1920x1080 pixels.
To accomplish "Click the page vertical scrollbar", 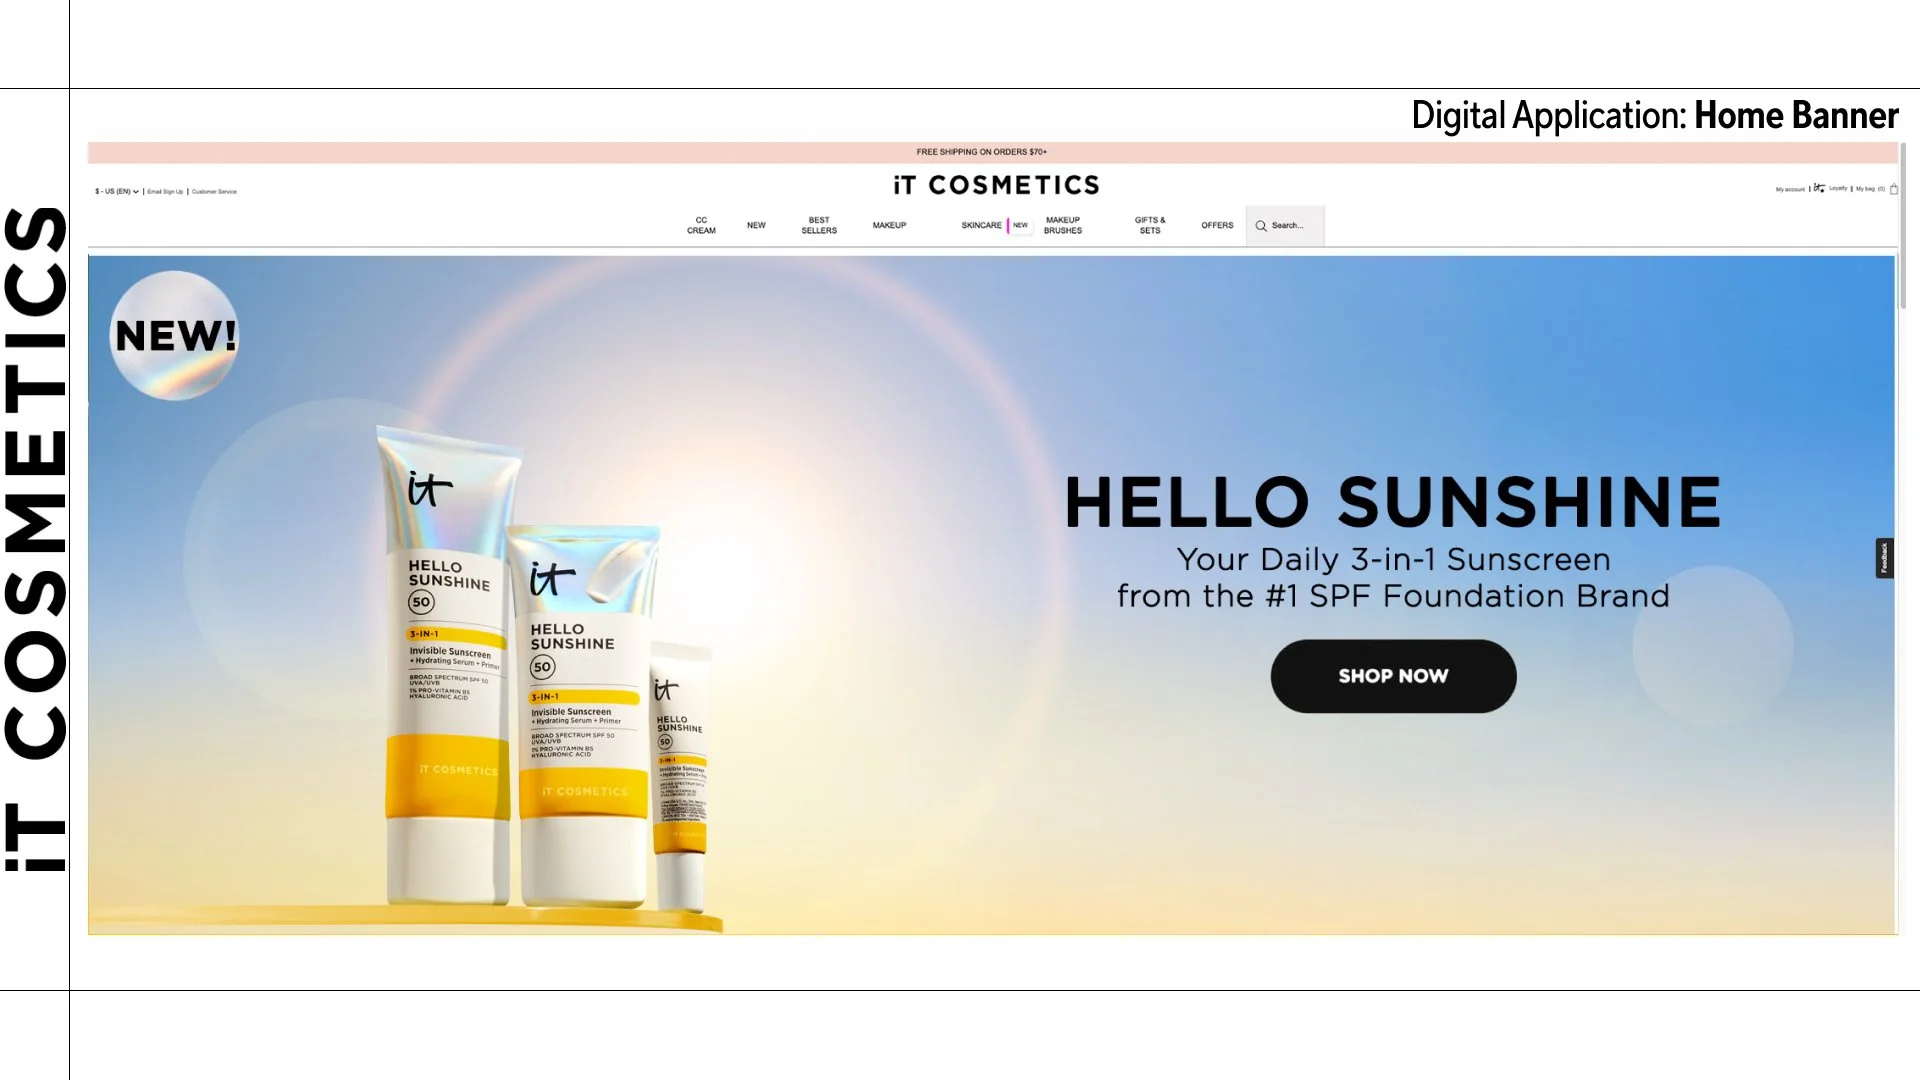I will click(x=1903, y=226).
